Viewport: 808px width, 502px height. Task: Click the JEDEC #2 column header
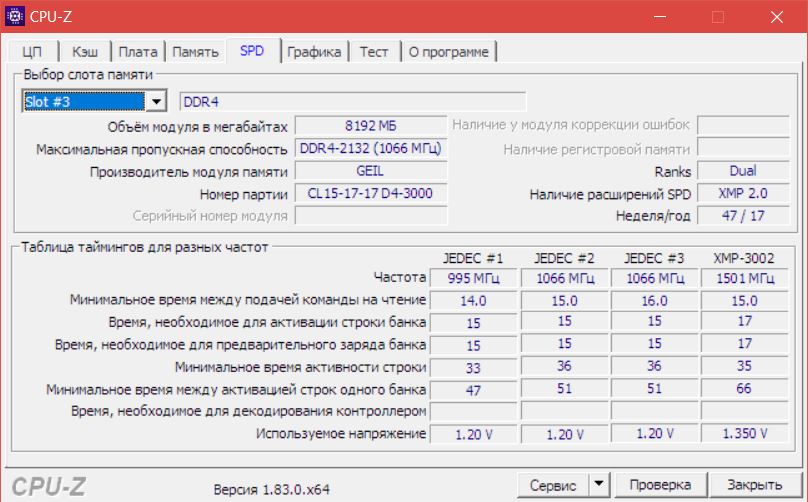(x=564, y=258)
